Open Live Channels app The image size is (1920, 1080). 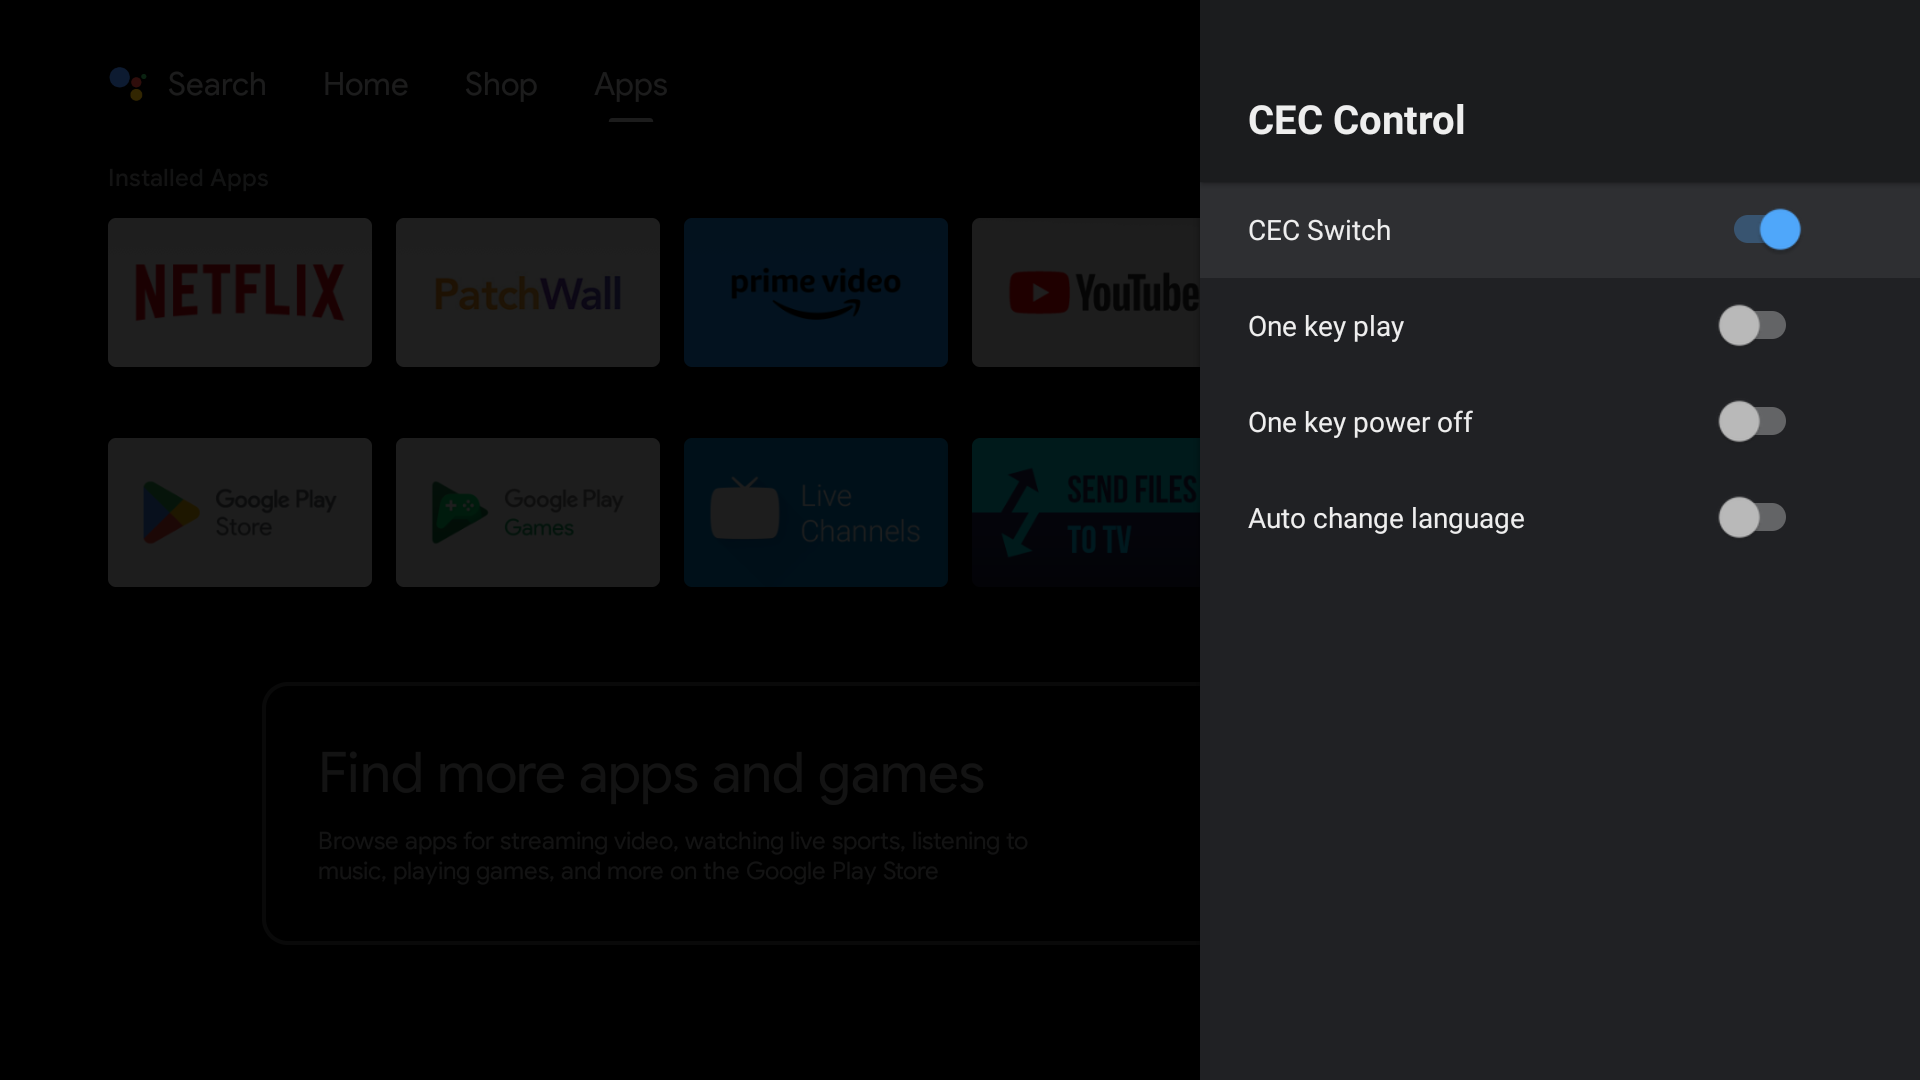816,512
